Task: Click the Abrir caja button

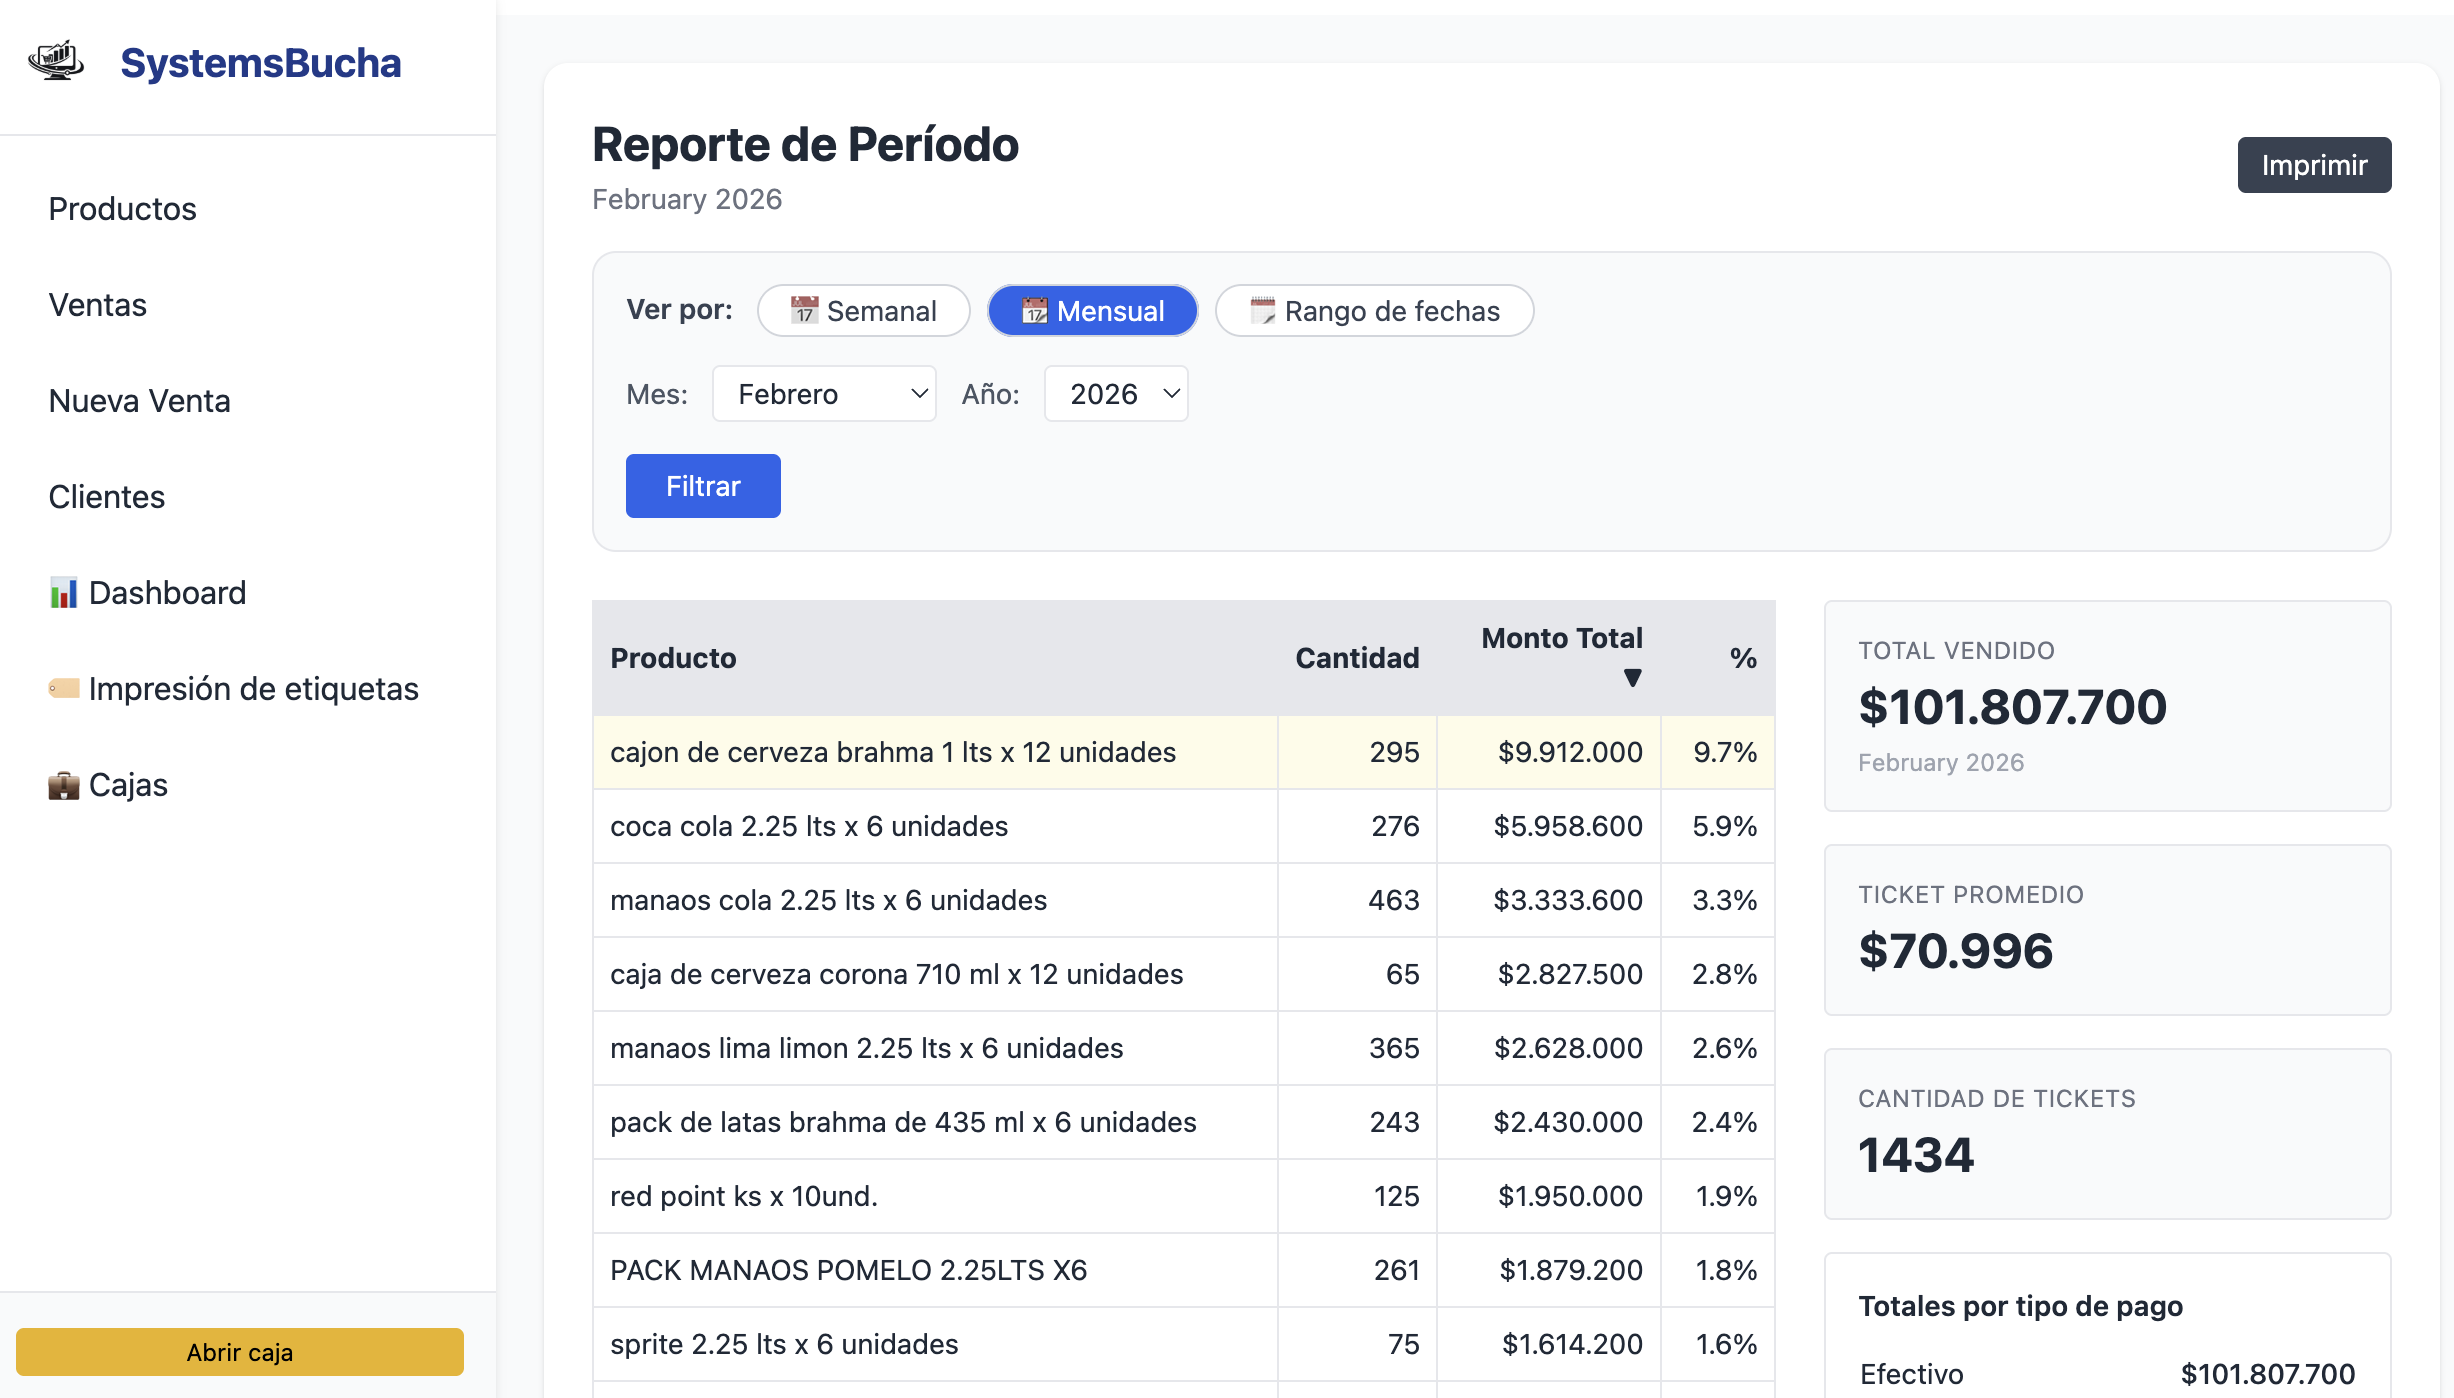Action: click(x=240, y=1352)
